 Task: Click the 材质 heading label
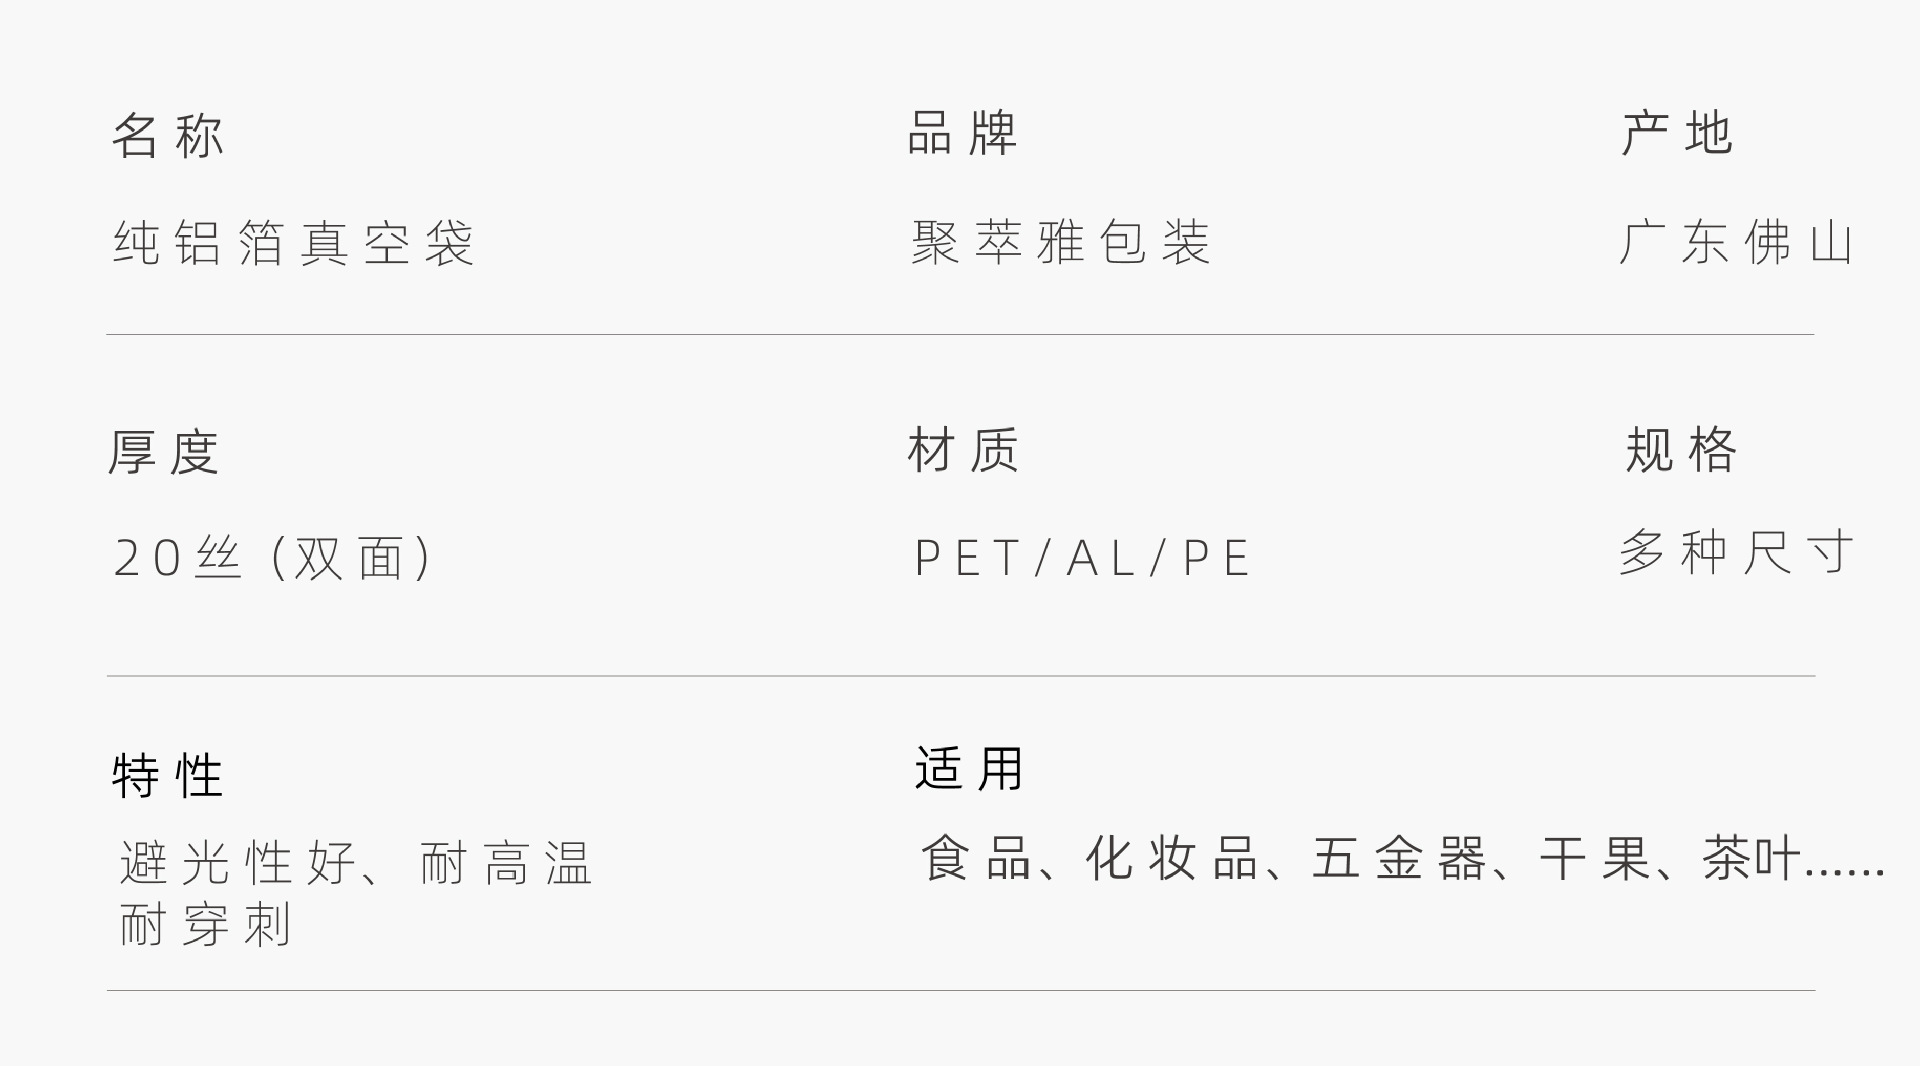tap(963, 450)
